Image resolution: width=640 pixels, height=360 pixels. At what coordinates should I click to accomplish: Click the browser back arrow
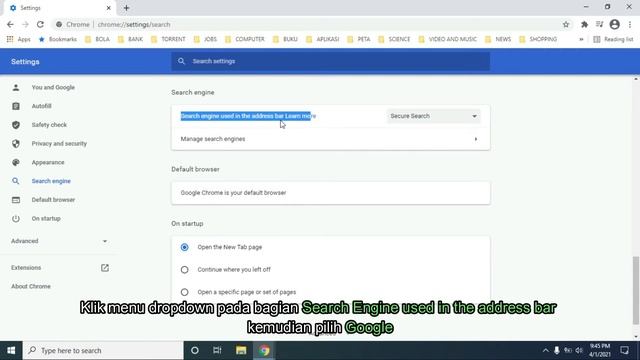[x=10, y=24]
